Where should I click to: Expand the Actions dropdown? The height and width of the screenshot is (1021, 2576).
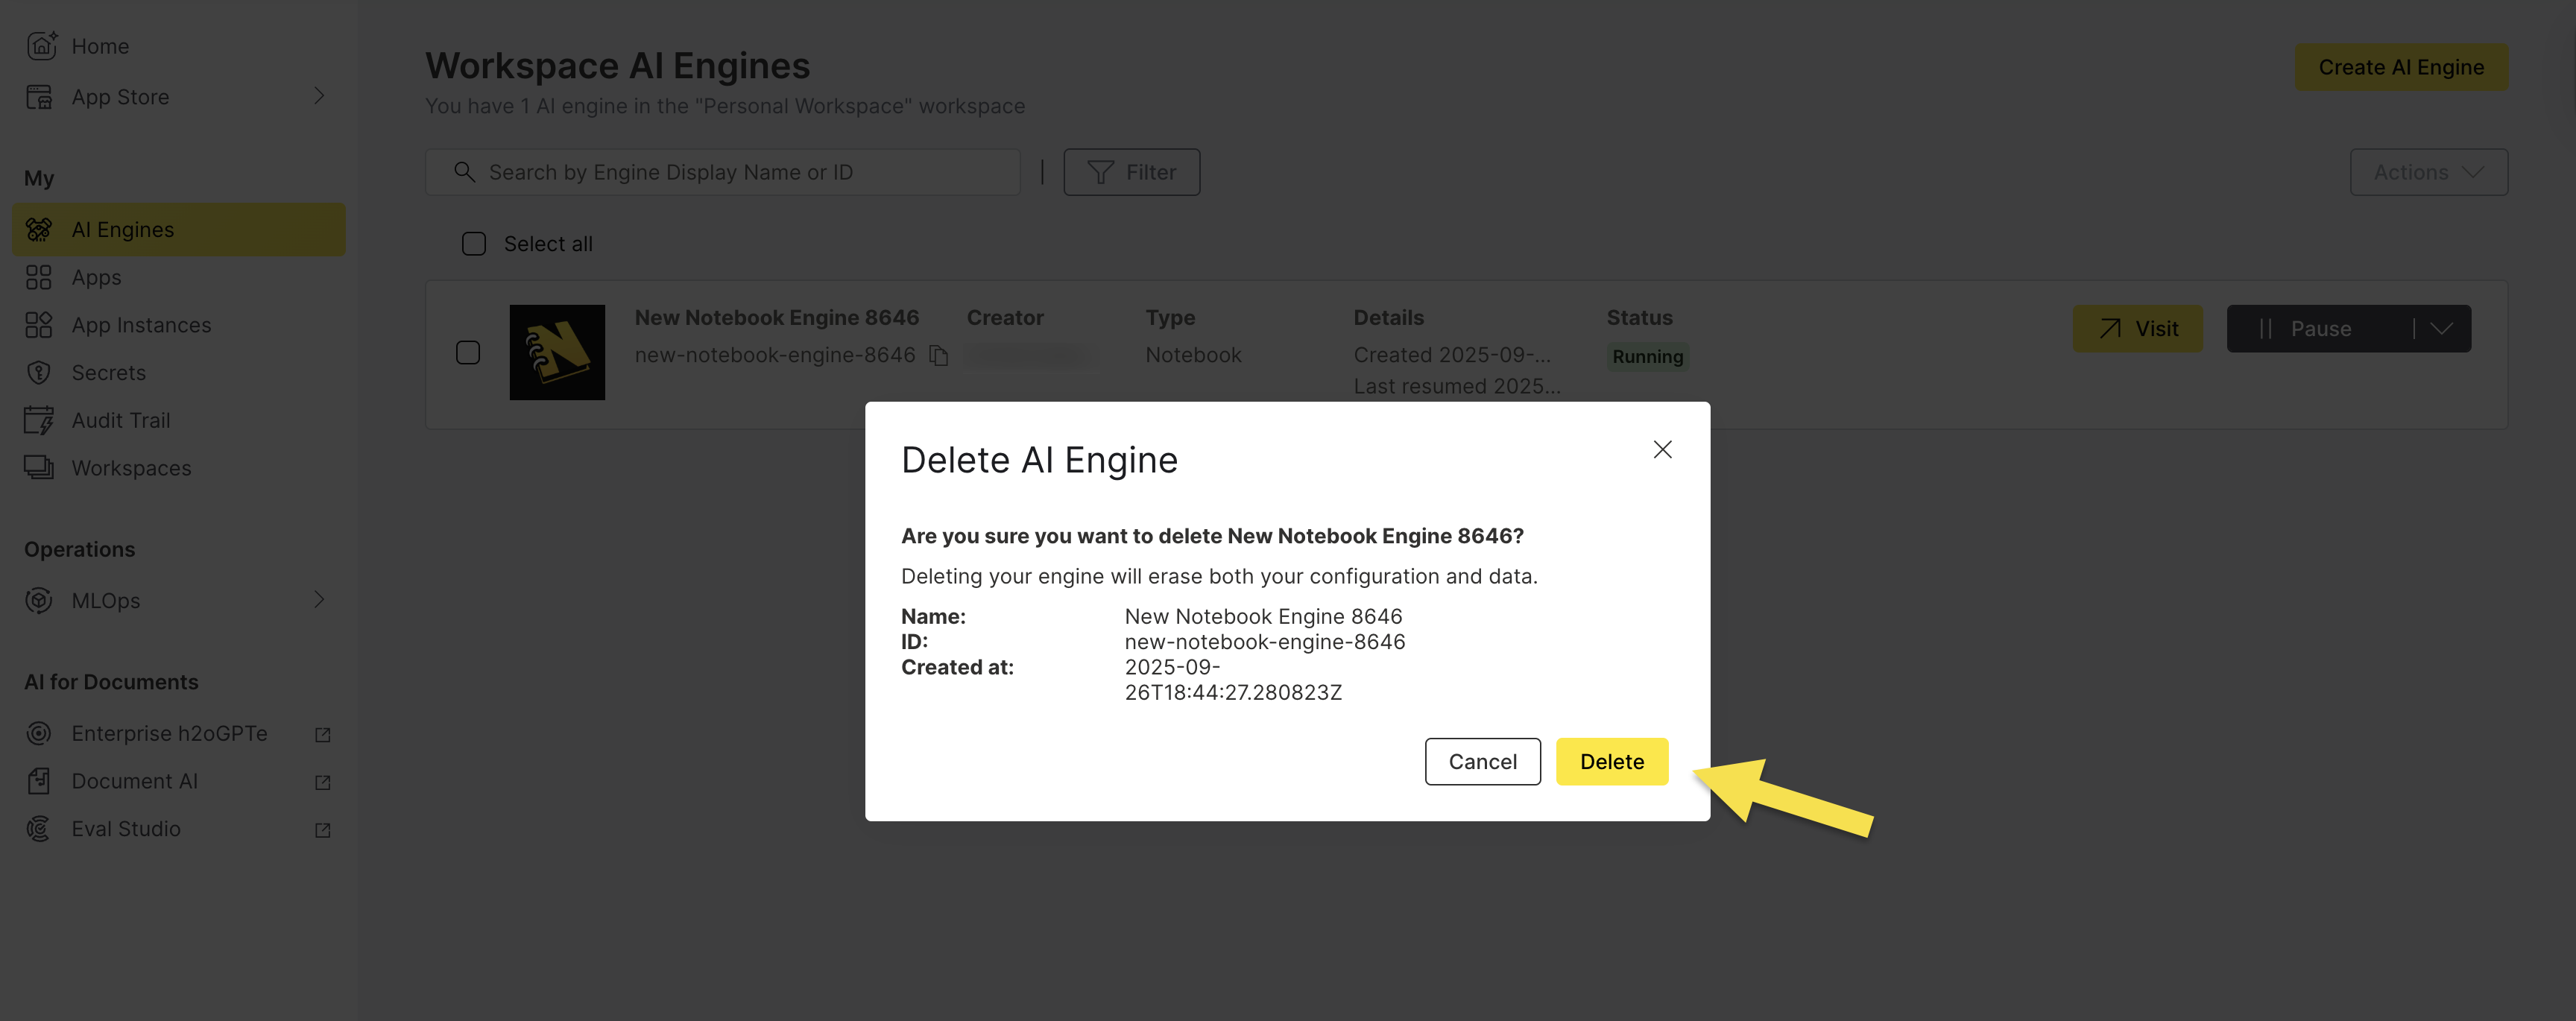coord(2428,171)
